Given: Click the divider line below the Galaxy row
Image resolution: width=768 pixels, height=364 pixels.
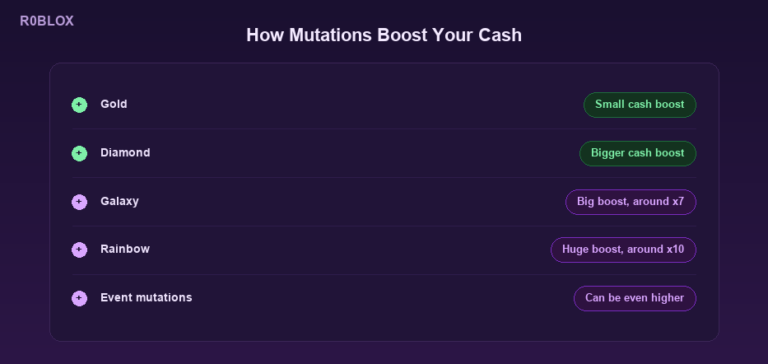Looking at the screenshot, I should [x=384, y=226].
